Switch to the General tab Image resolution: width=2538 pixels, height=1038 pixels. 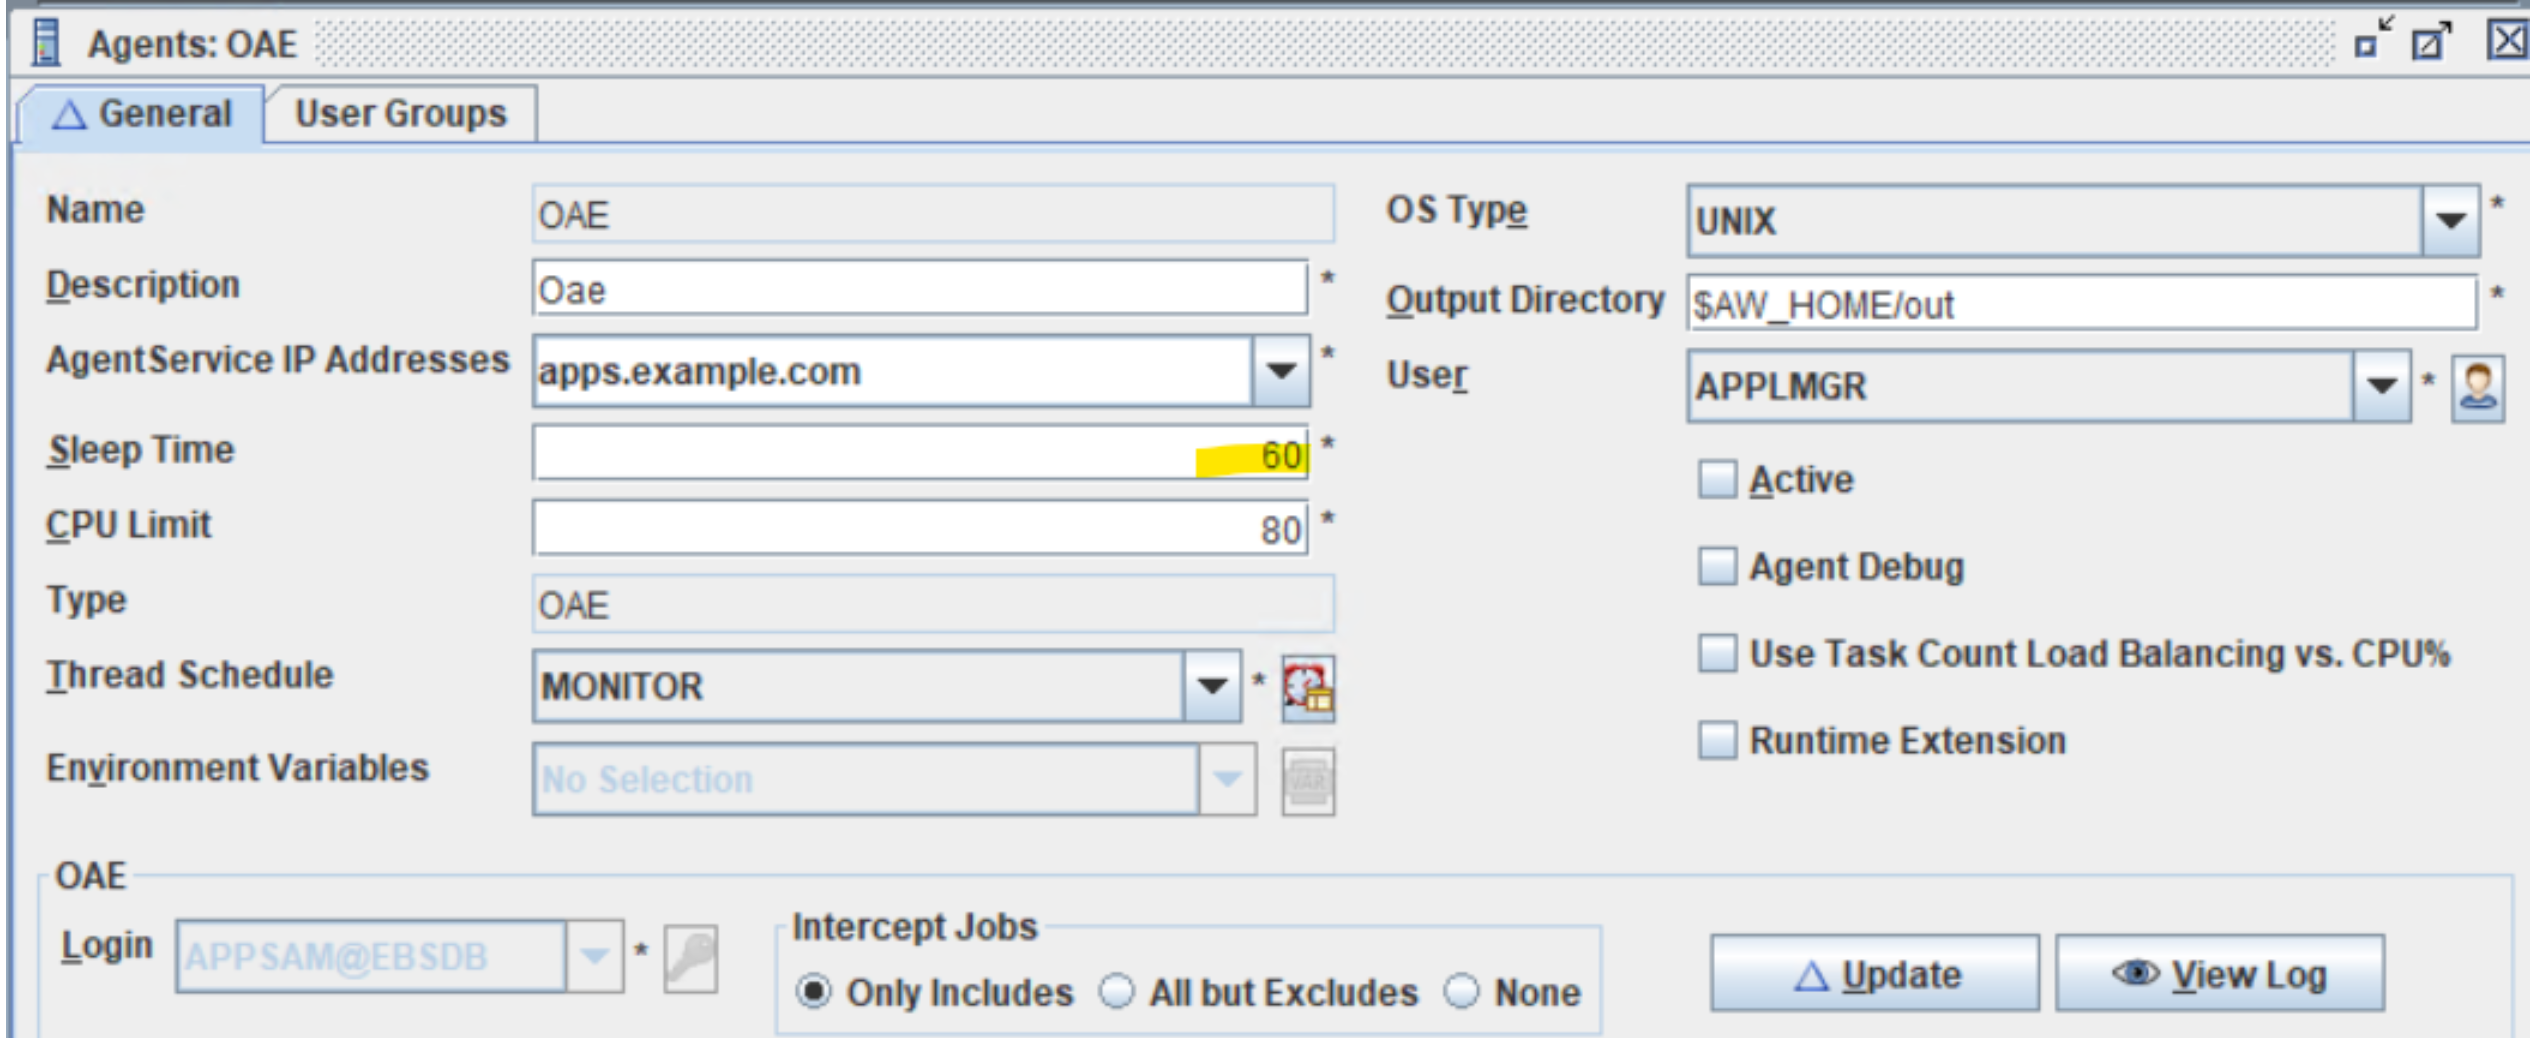tap(142, 114)
